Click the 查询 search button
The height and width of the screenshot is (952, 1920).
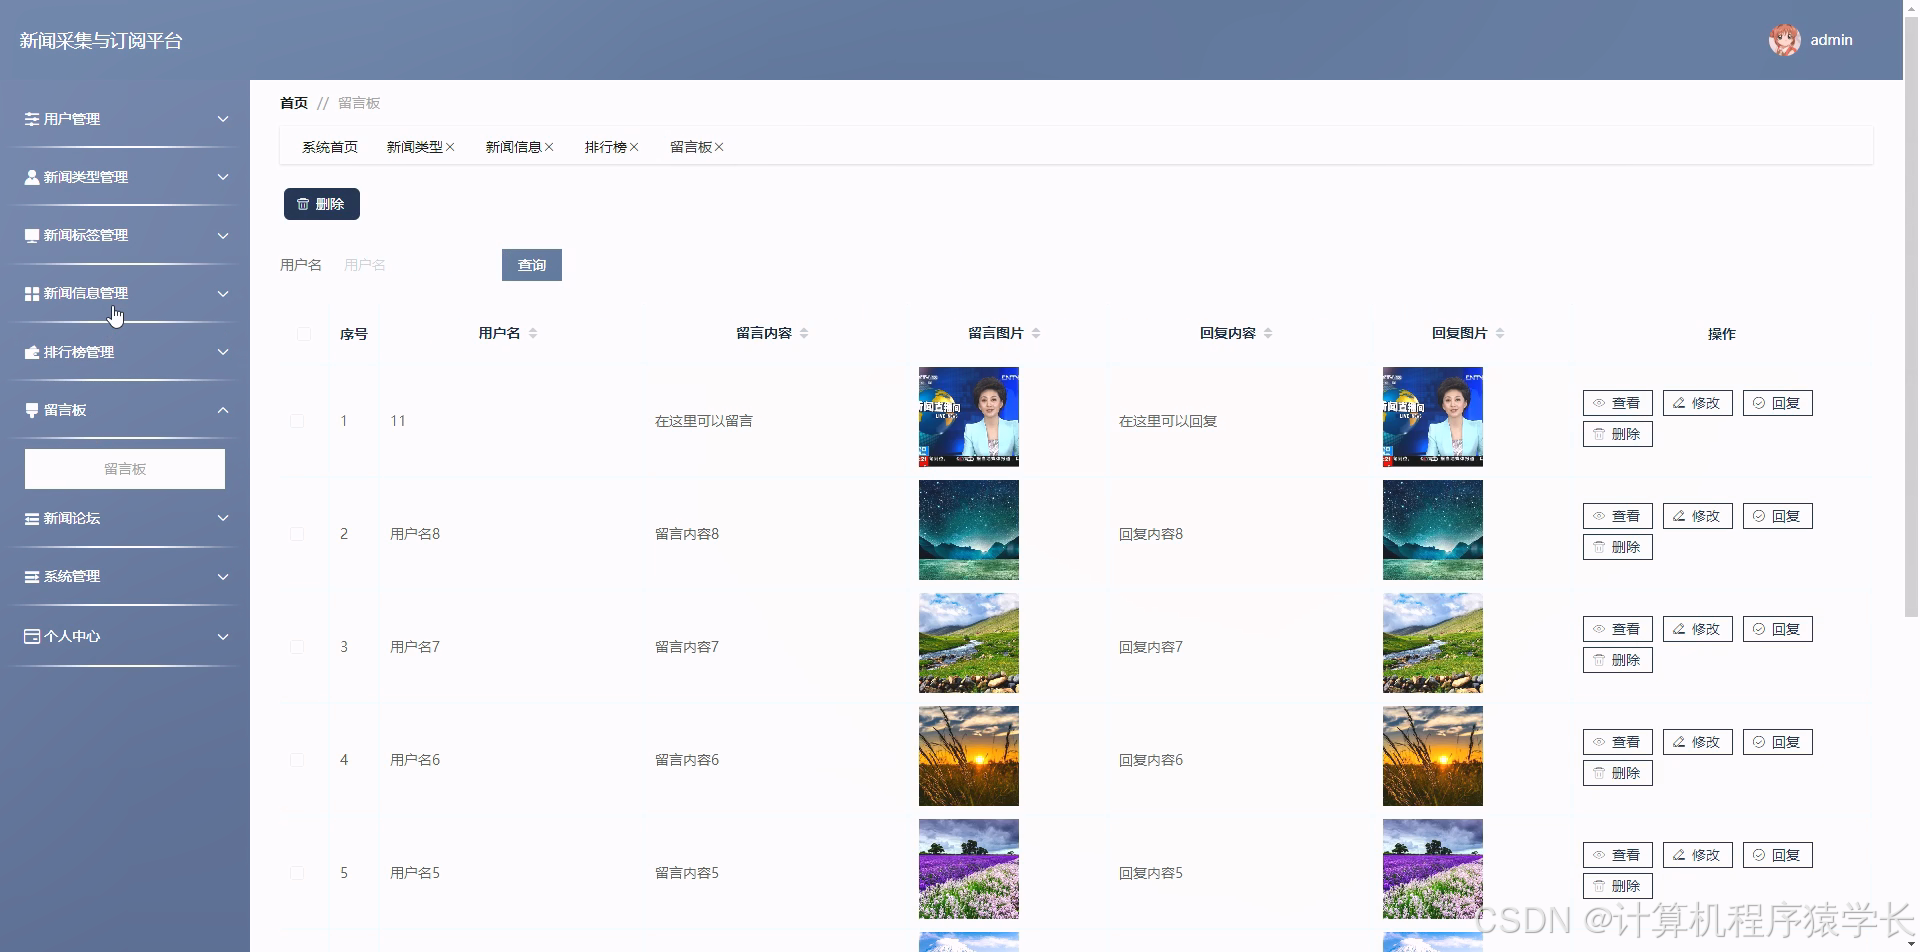[x=532, y=265]
